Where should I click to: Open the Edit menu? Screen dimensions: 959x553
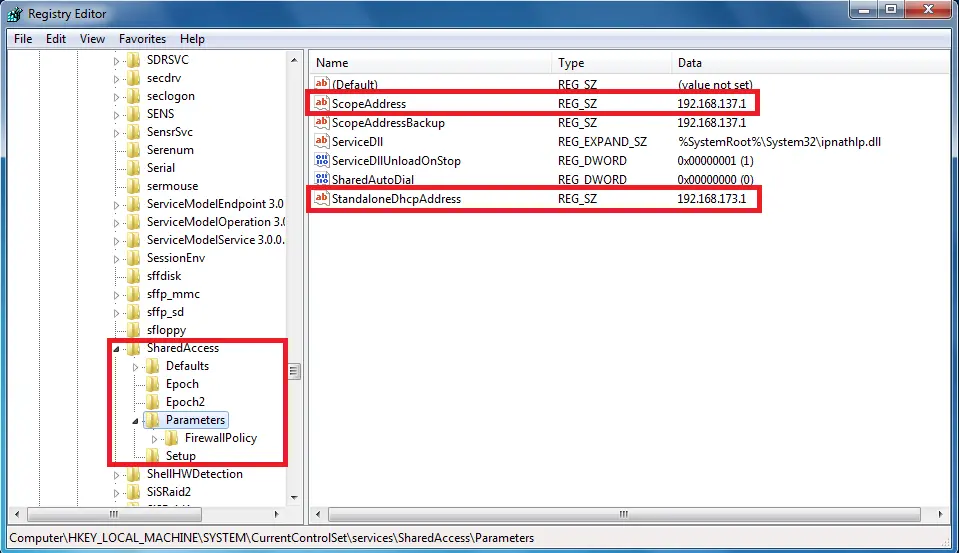coord(56,39)
